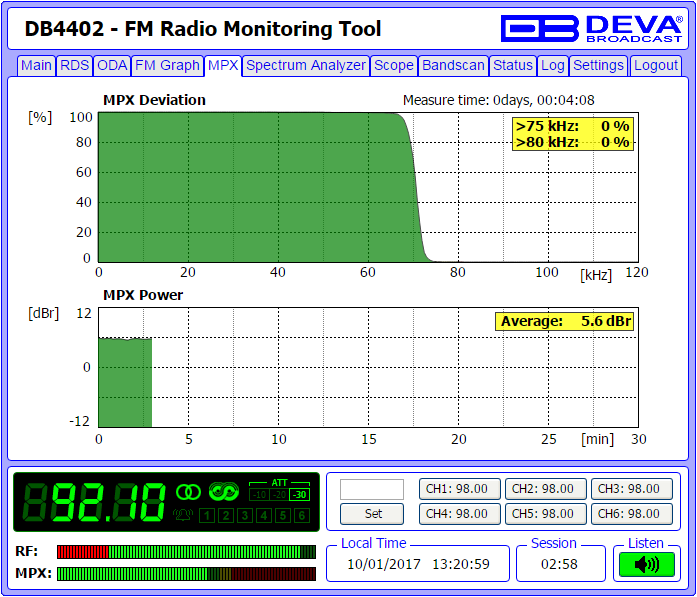The height and width of the screenshot is (597, 697).
Task: Click the RF level meter bar
Action: point(186,552)
